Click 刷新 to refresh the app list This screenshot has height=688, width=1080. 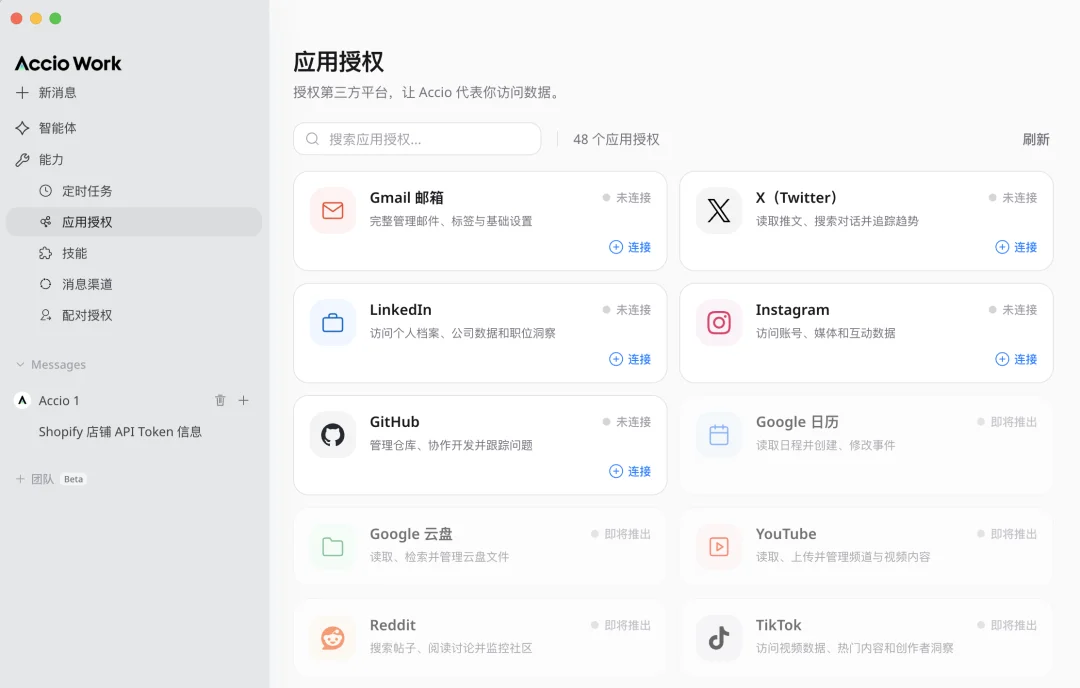pyautogui.click(x=1036, y=139)
